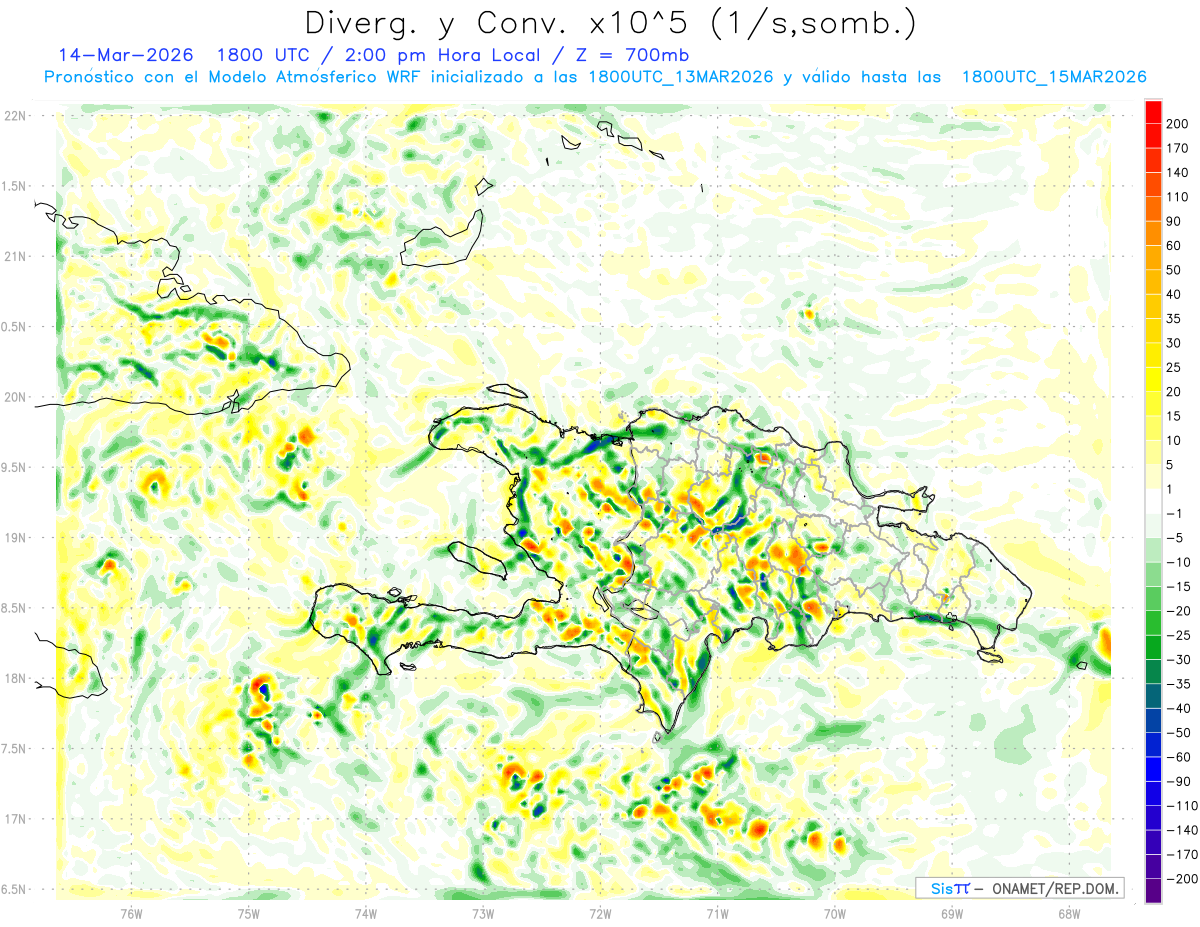
Task: Click the '-10' color scale label
Action: click(x=1181, y=562)
